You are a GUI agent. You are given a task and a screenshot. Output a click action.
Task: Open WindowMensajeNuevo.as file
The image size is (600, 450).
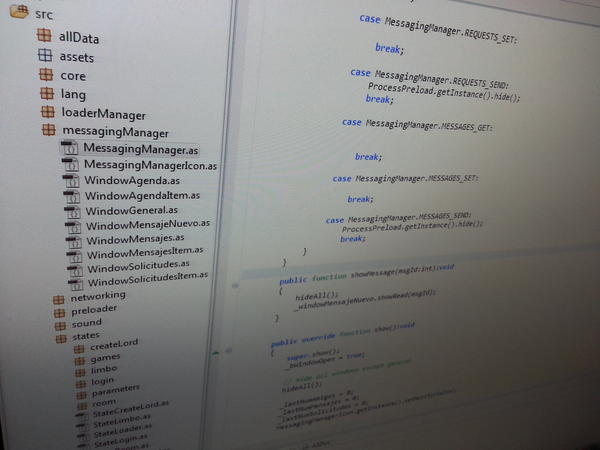(148, 225)
